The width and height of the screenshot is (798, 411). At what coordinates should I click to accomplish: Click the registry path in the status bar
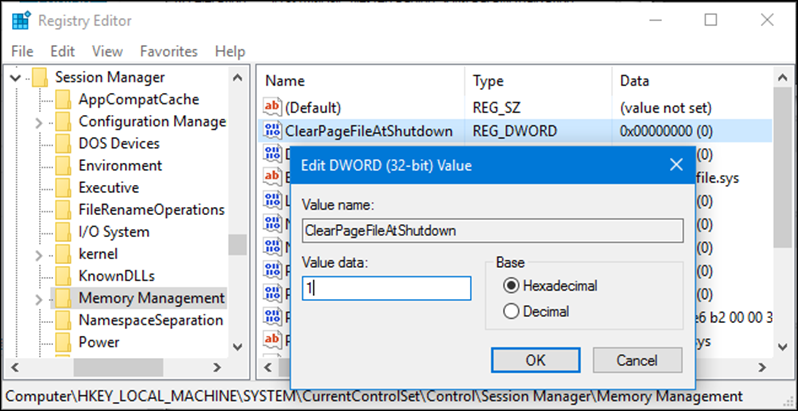coord(374,396)
